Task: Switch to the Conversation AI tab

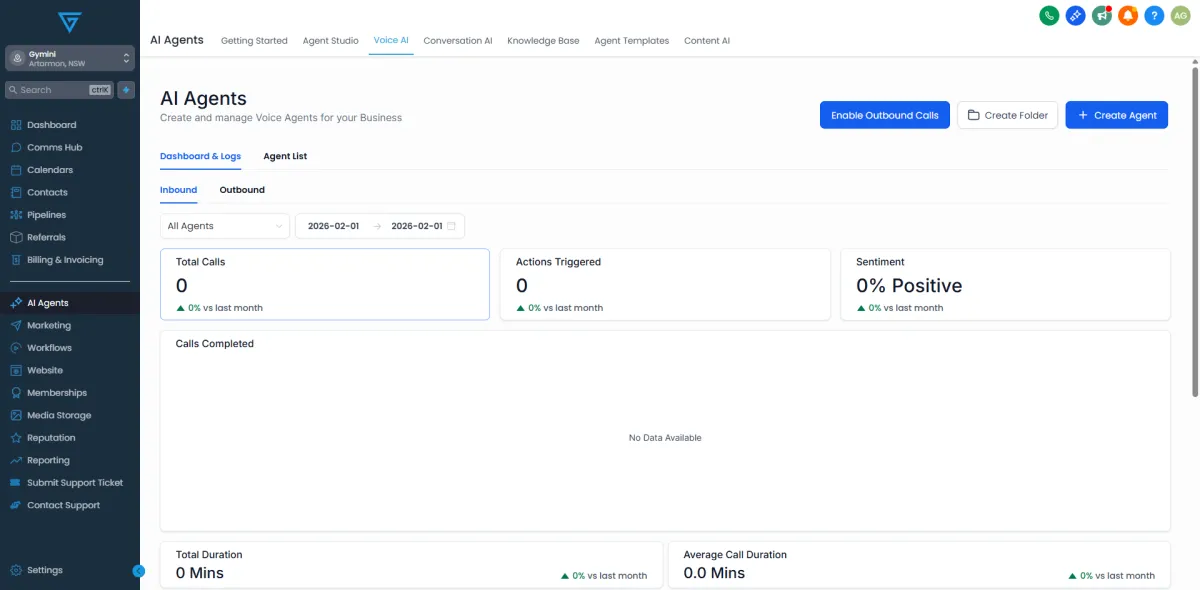Action: click(457, 40)
